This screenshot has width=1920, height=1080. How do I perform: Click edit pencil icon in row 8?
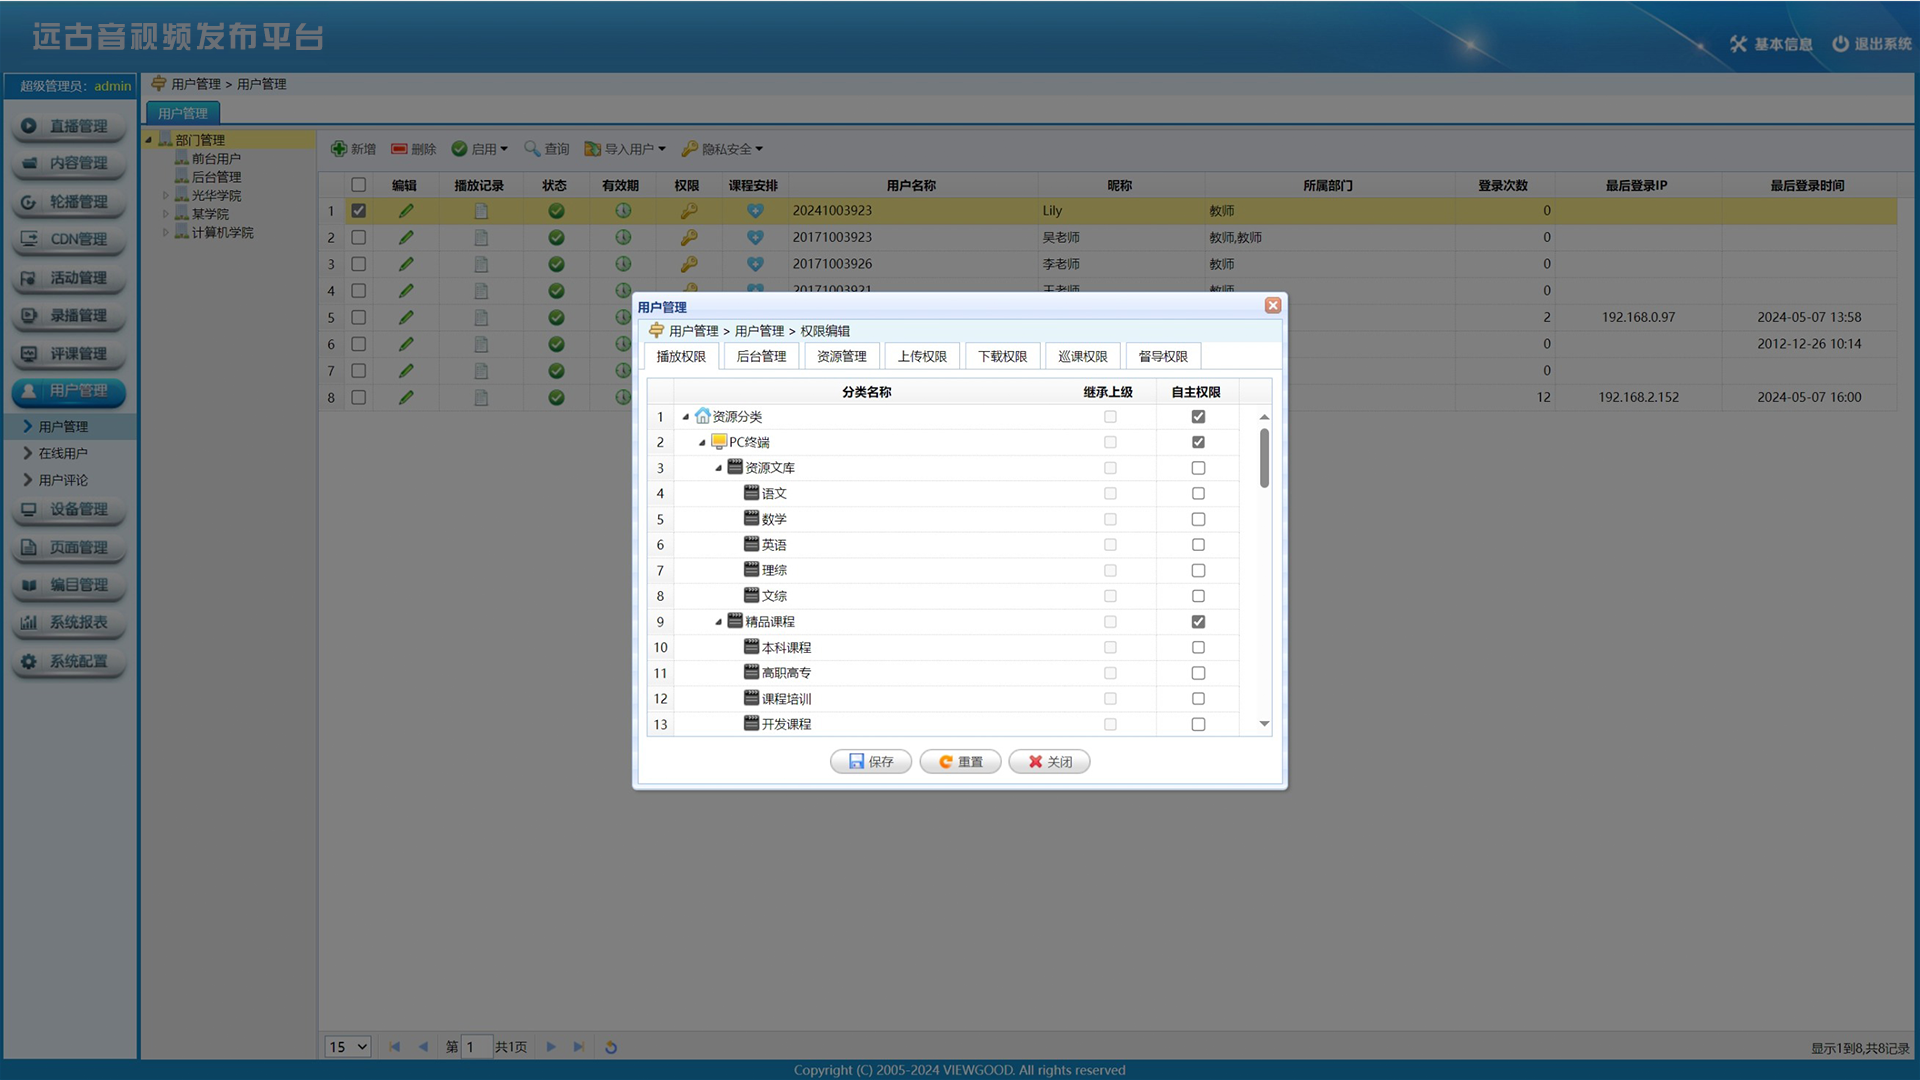pyautogui.click(x=405, y=397)
